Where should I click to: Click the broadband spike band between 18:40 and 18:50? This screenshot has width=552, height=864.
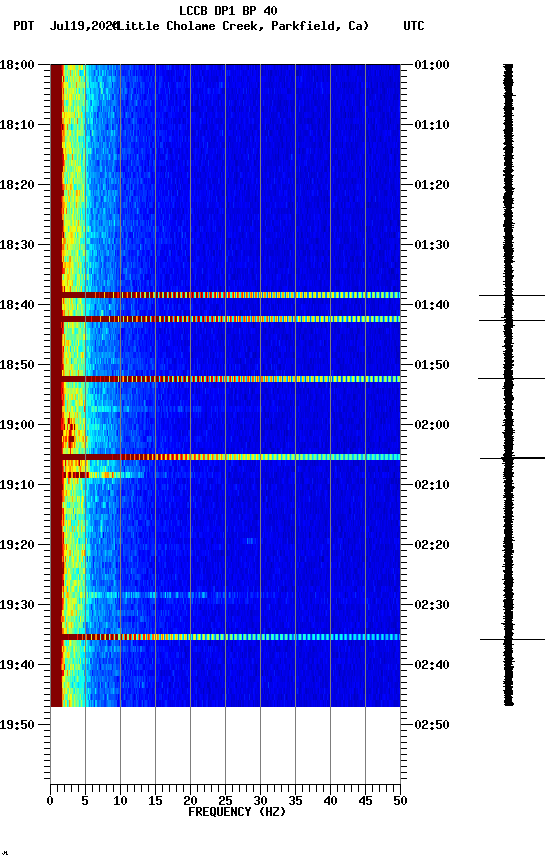225,319
